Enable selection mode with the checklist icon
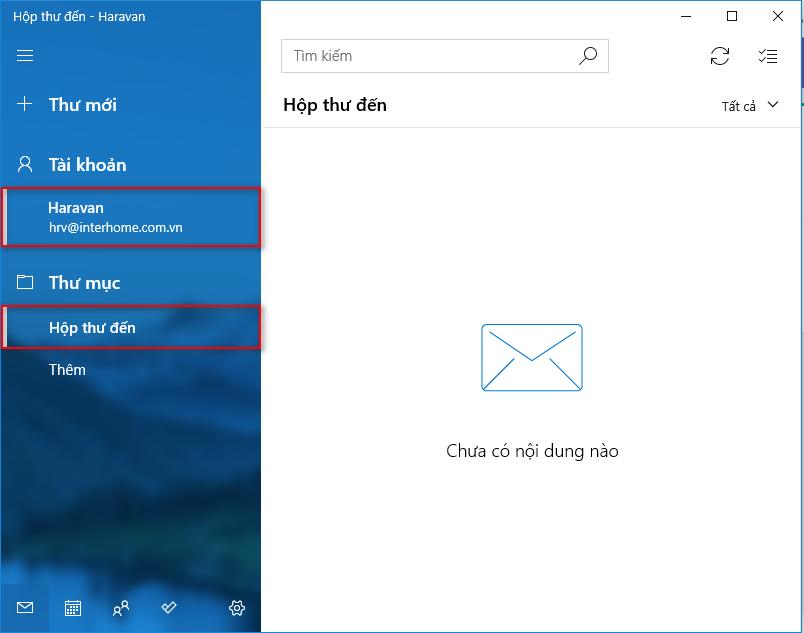 [768, 56]
